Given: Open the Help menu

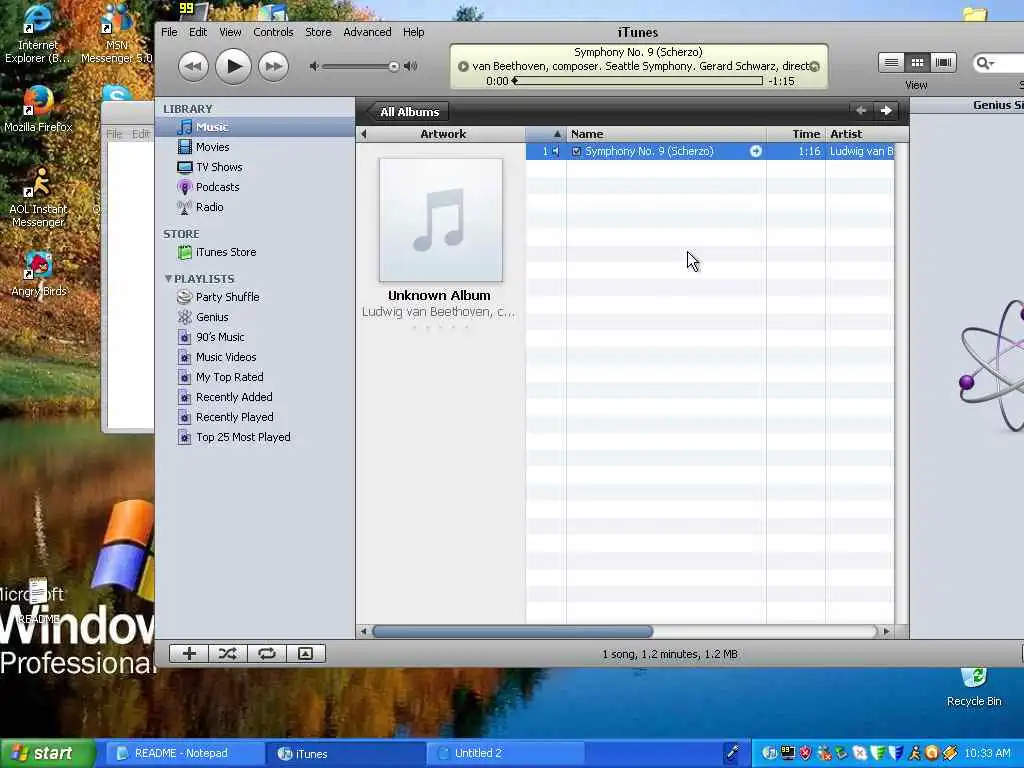Looking at the screenshot, I should click(413, 32).
